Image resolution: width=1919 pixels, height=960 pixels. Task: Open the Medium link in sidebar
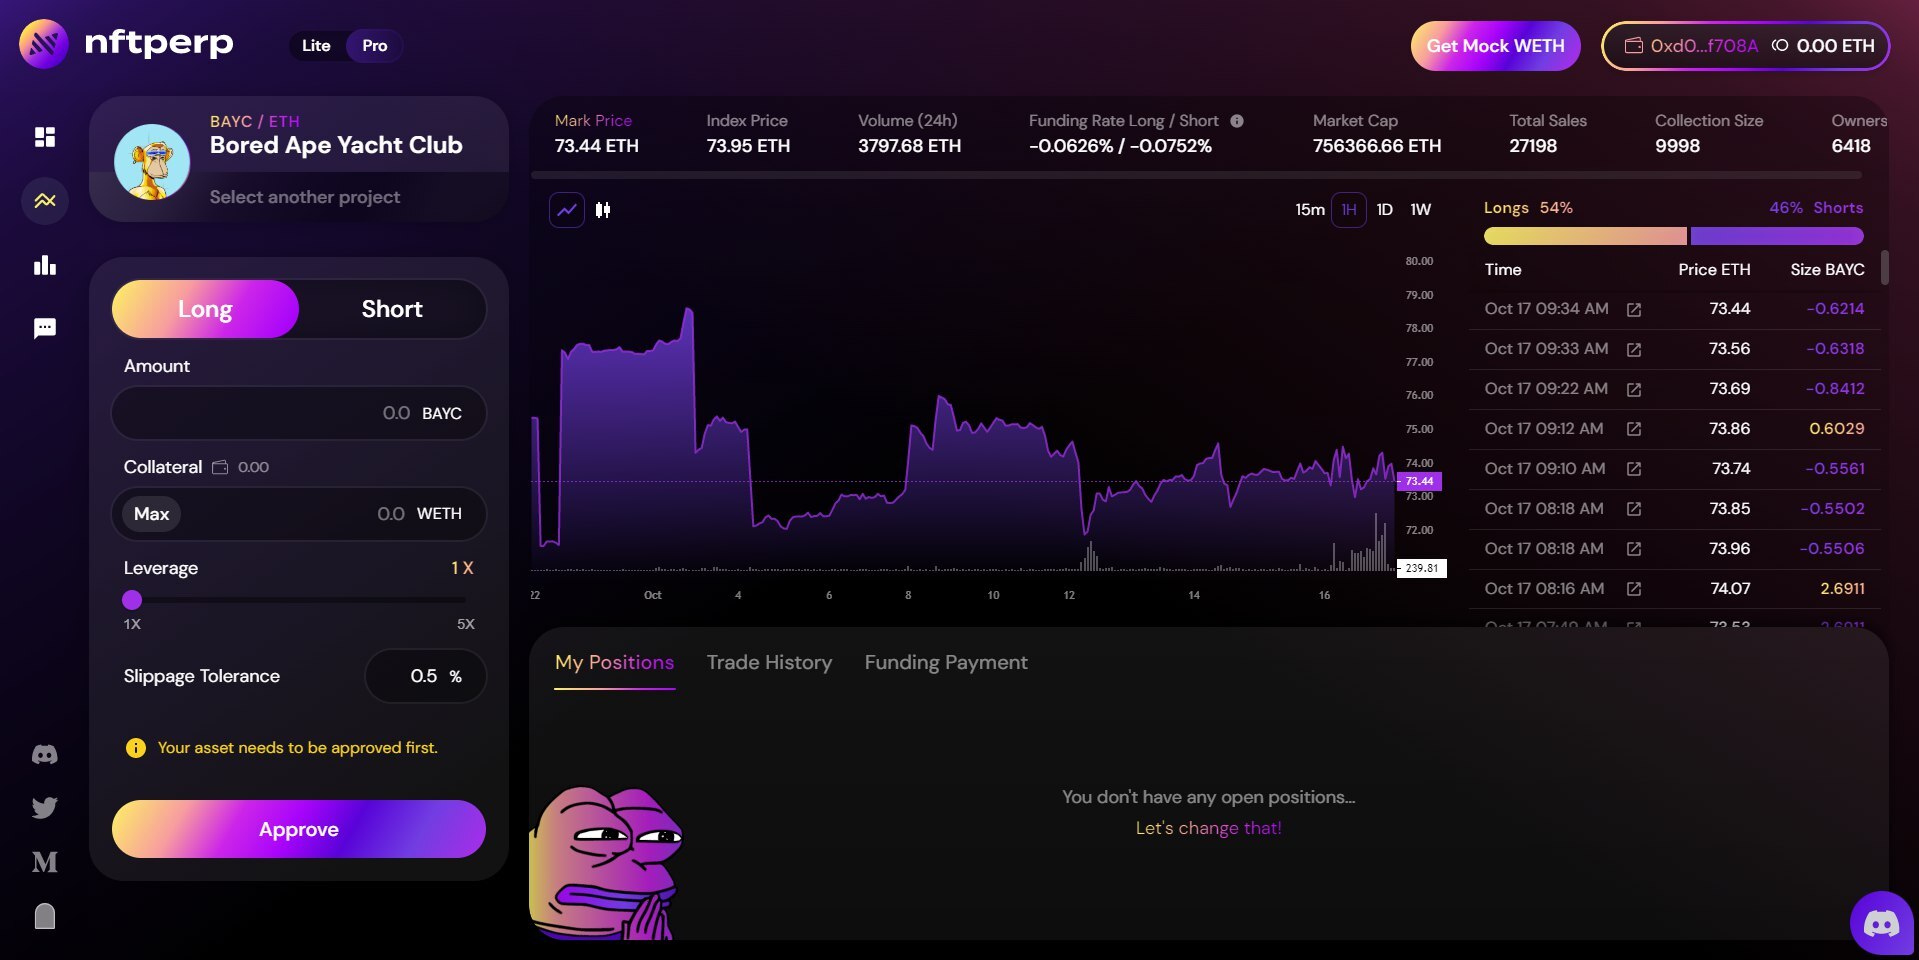[45, 862]
